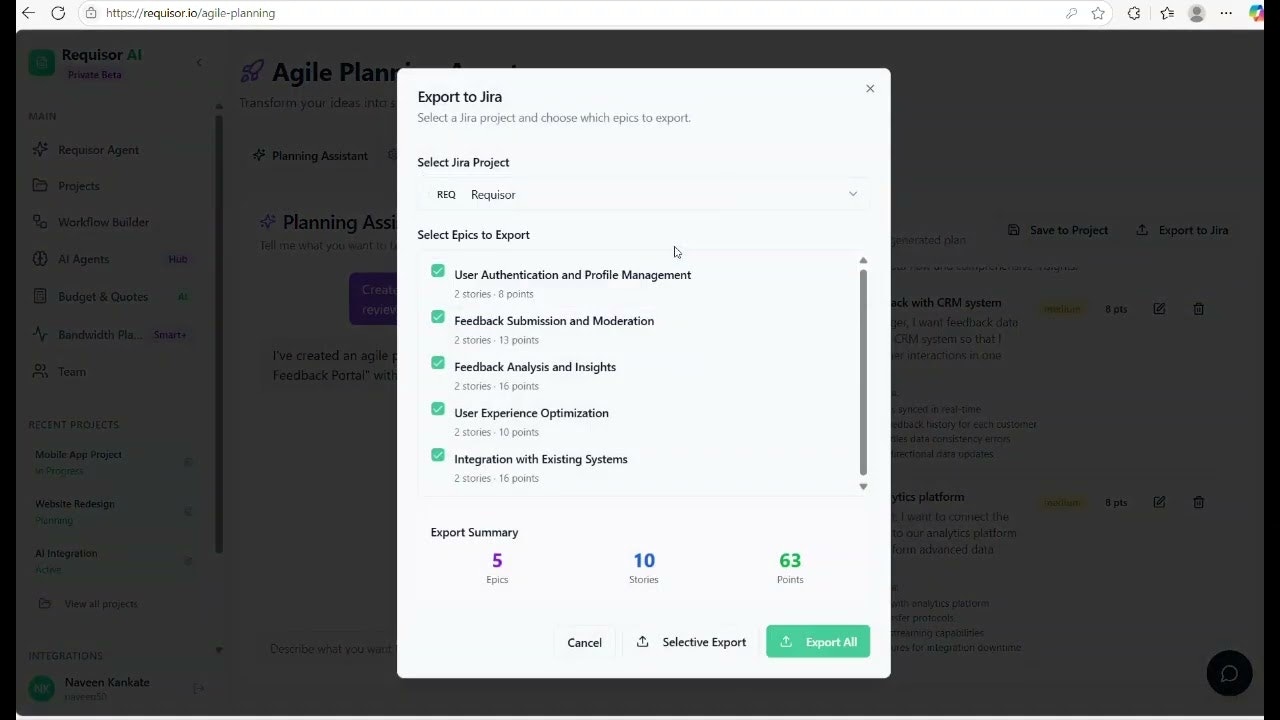The width and height of the screenshot is (1280, 720).
Task: Collapse sidebar using chevron icon
Action: pos(199,62)
